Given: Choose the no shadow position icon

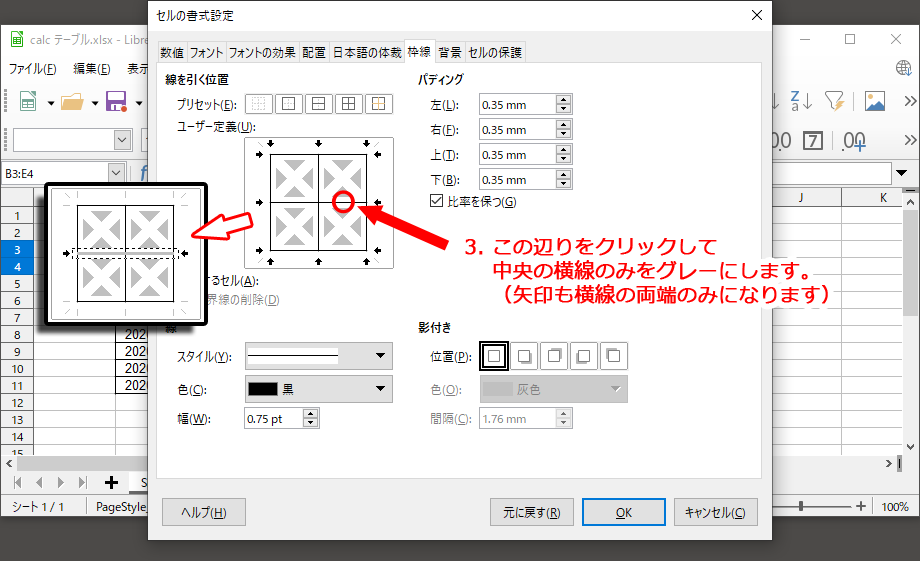Looking at the screenshot, I should pos(494,356).
